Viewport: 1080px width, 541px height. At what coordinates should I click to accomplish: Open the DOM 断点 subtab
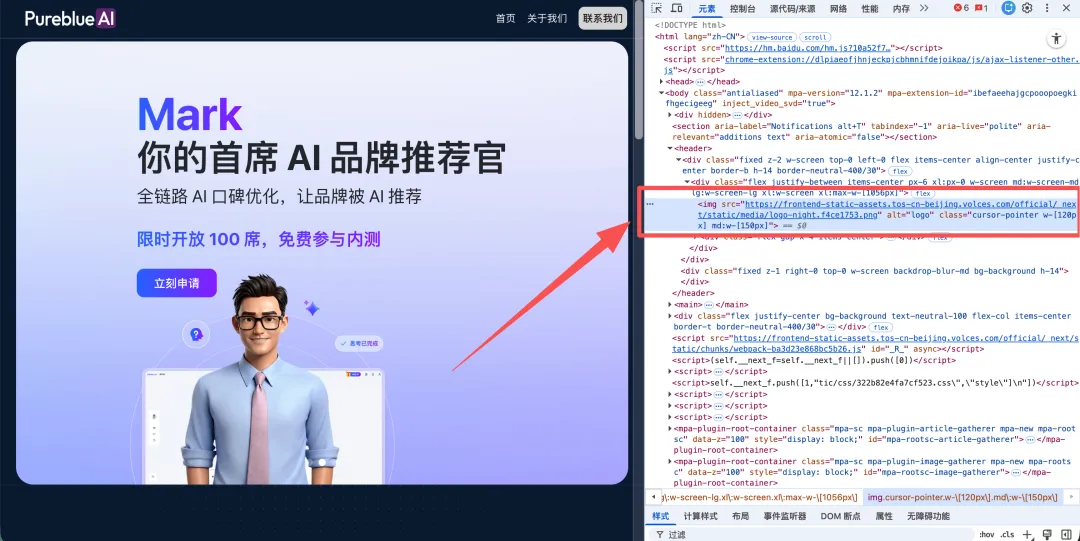point(841,516)
